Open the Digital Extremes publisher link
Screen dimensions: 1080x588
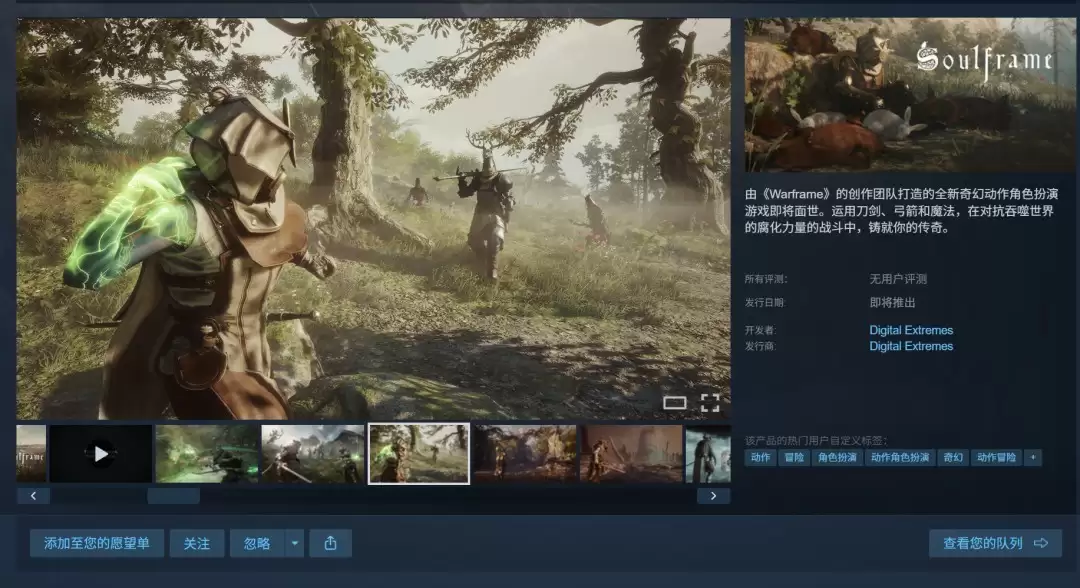pyautogui.click(x=911, y=346)
